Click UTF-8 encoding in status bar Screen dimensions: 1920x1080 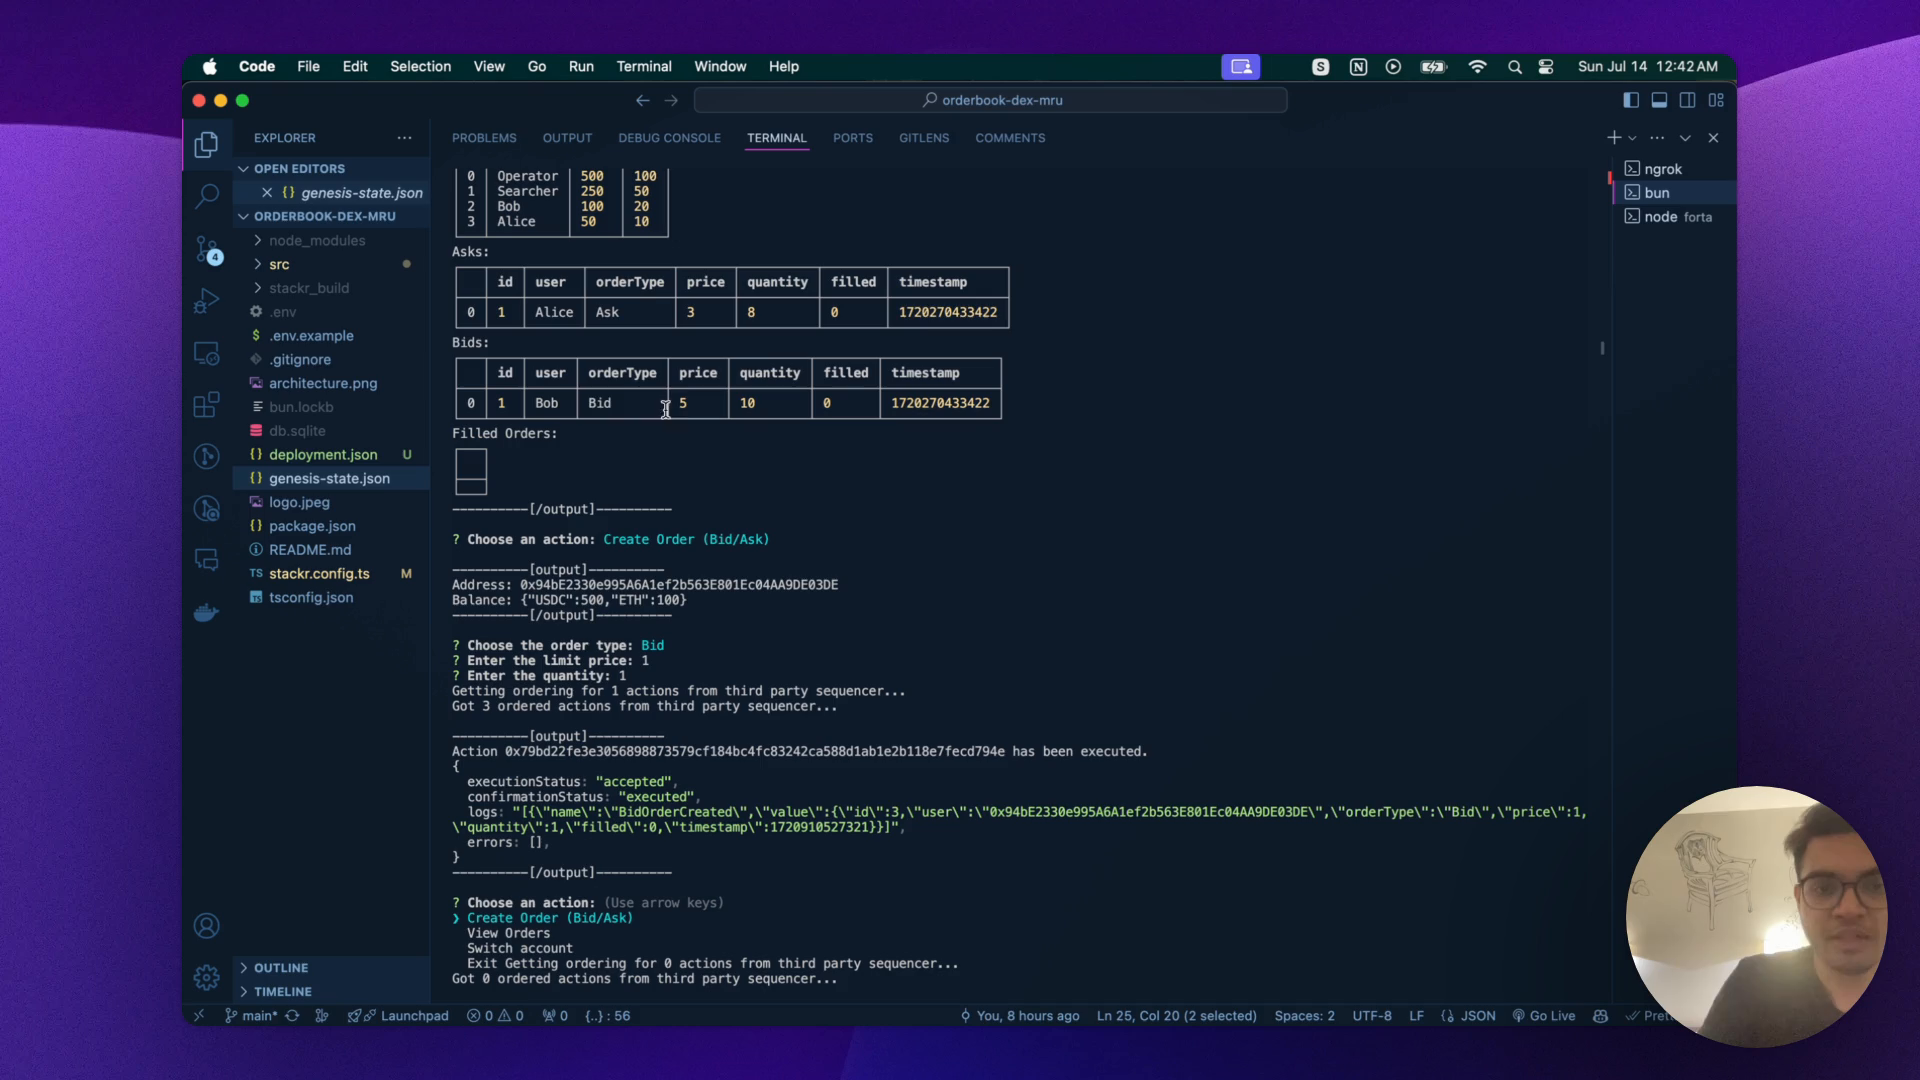pyautogui.click(x=1372, y=1015)
